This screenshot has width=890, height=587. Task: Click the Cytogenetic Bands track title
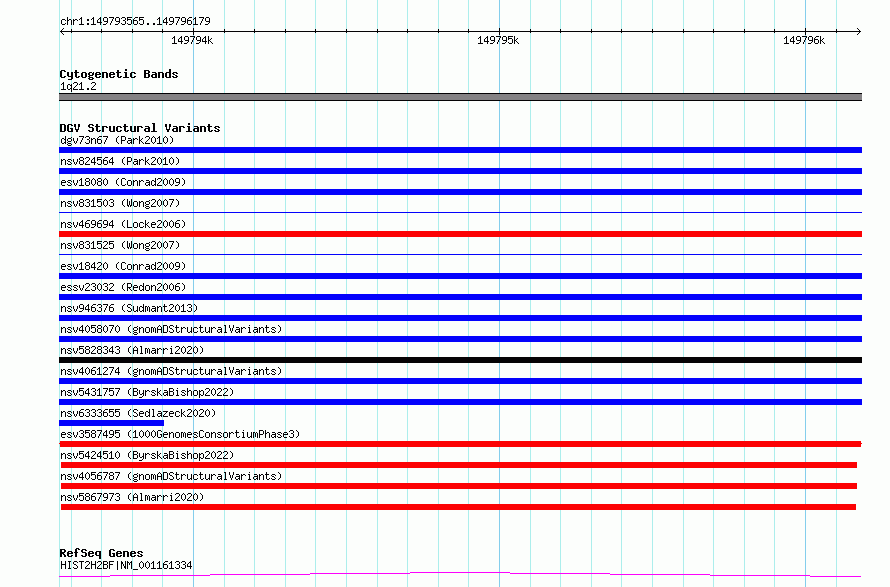[x=119, y=74]
